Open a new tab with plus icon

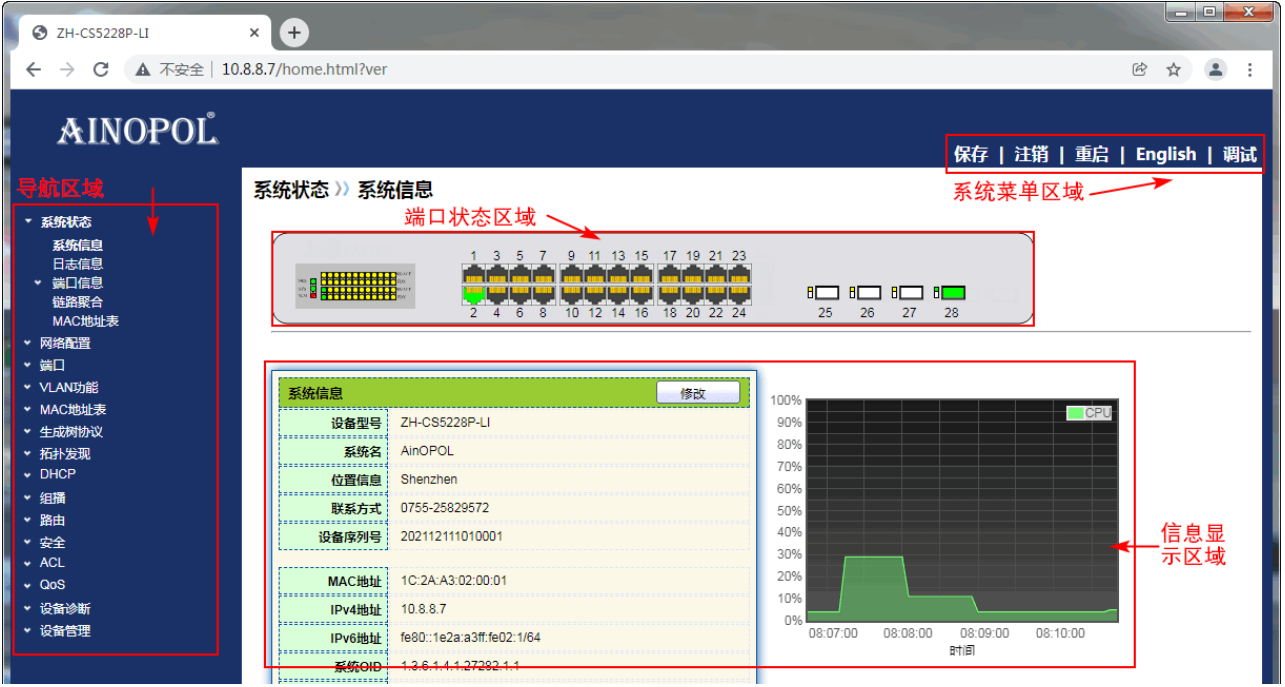(294, 32)
